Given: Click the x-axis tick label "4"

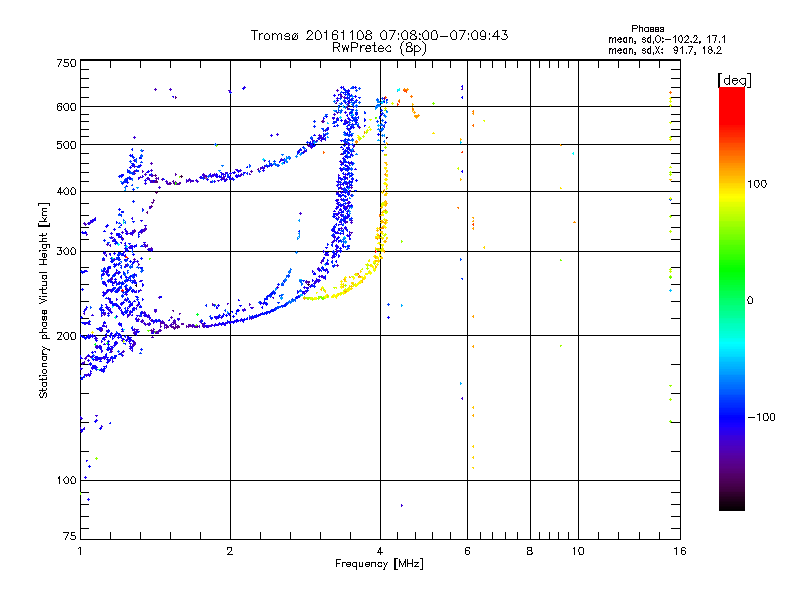Looking at the screenshot, I should (380, 551).
